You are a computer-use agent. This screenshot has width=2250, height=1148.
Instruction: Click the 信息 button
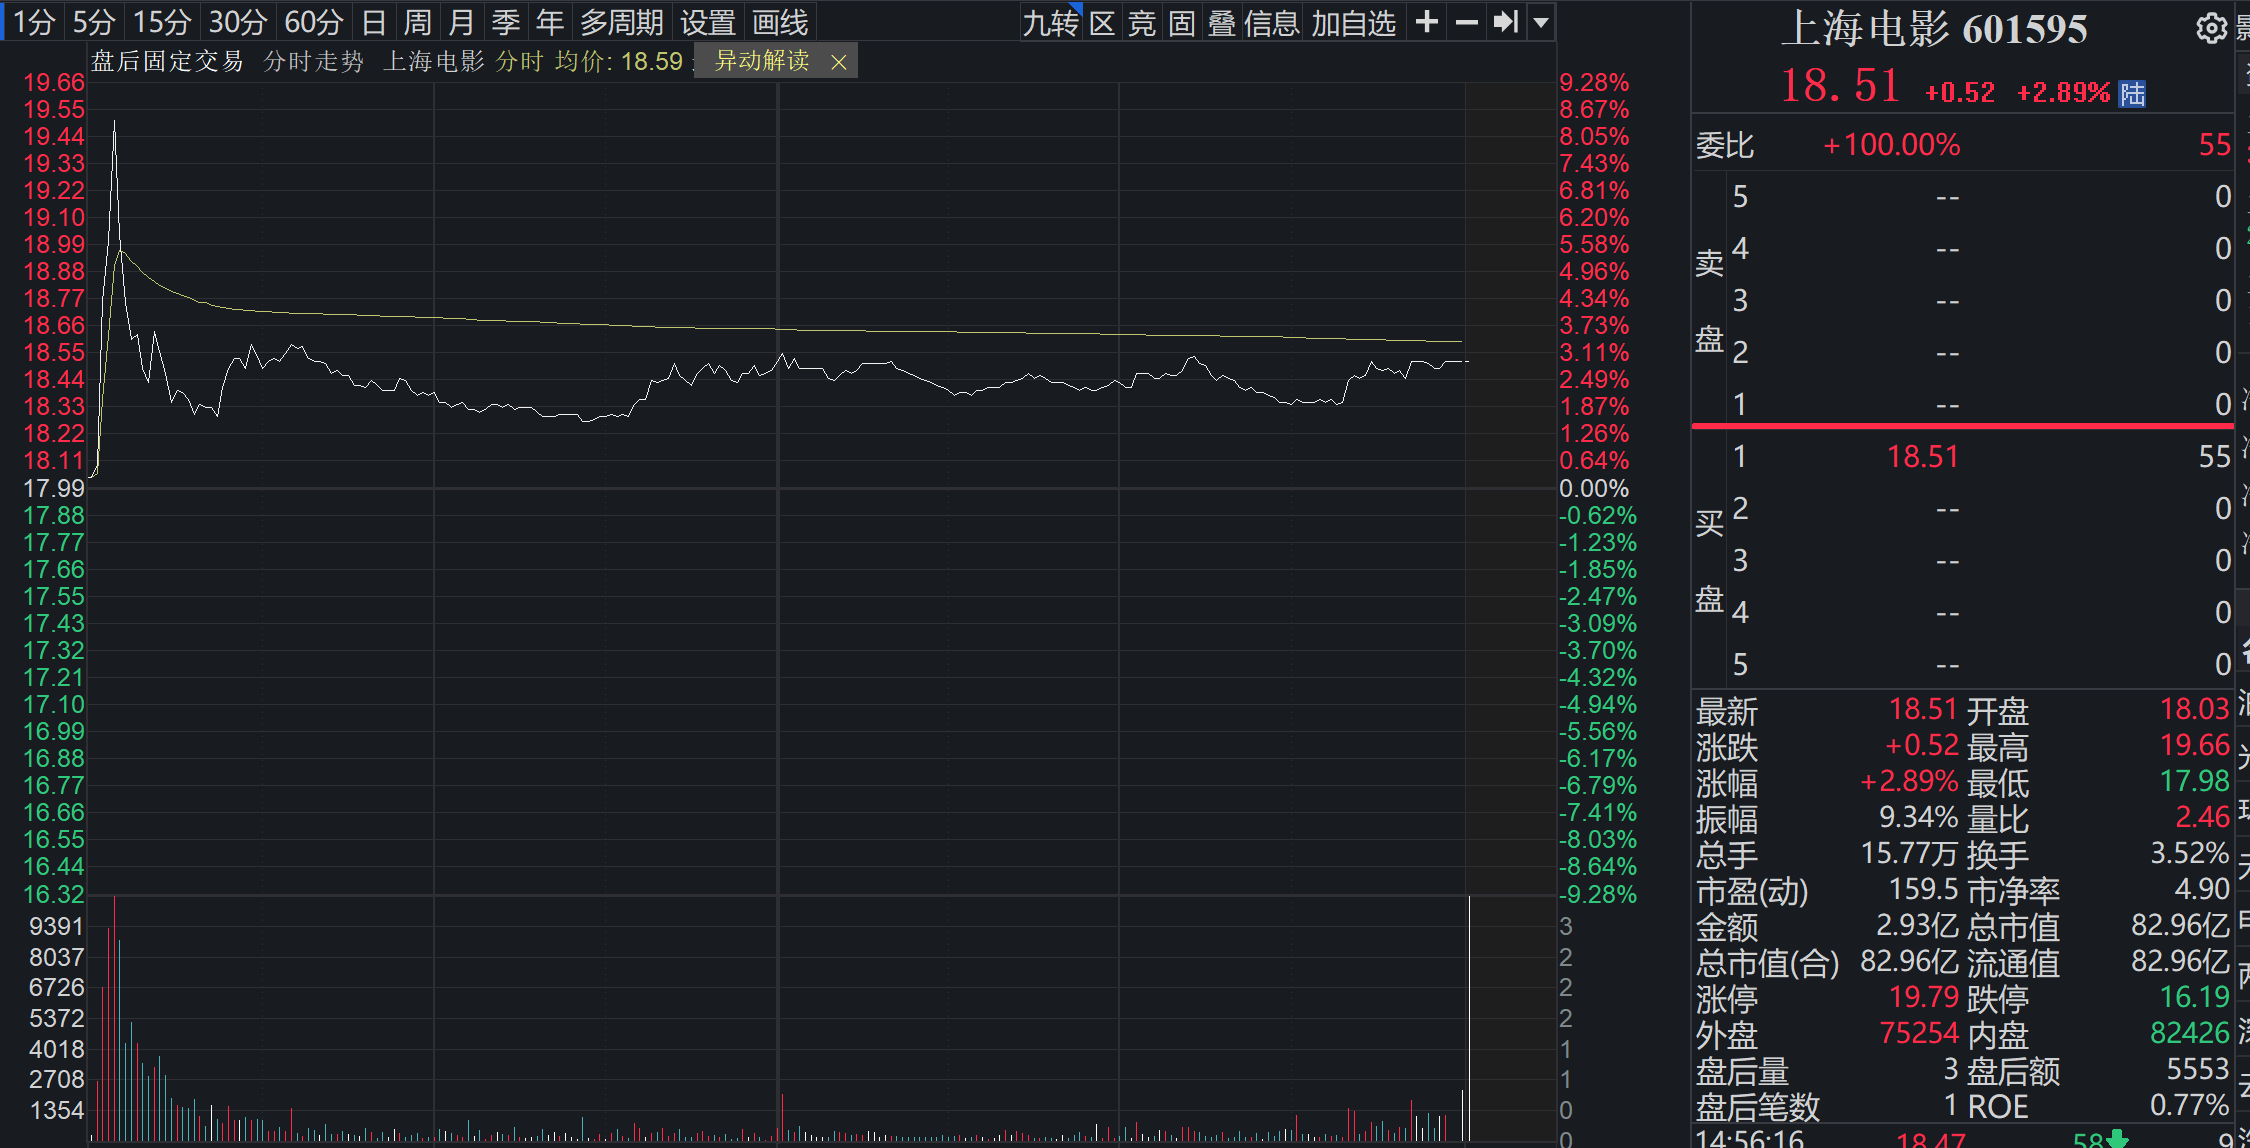(1271, 22)
